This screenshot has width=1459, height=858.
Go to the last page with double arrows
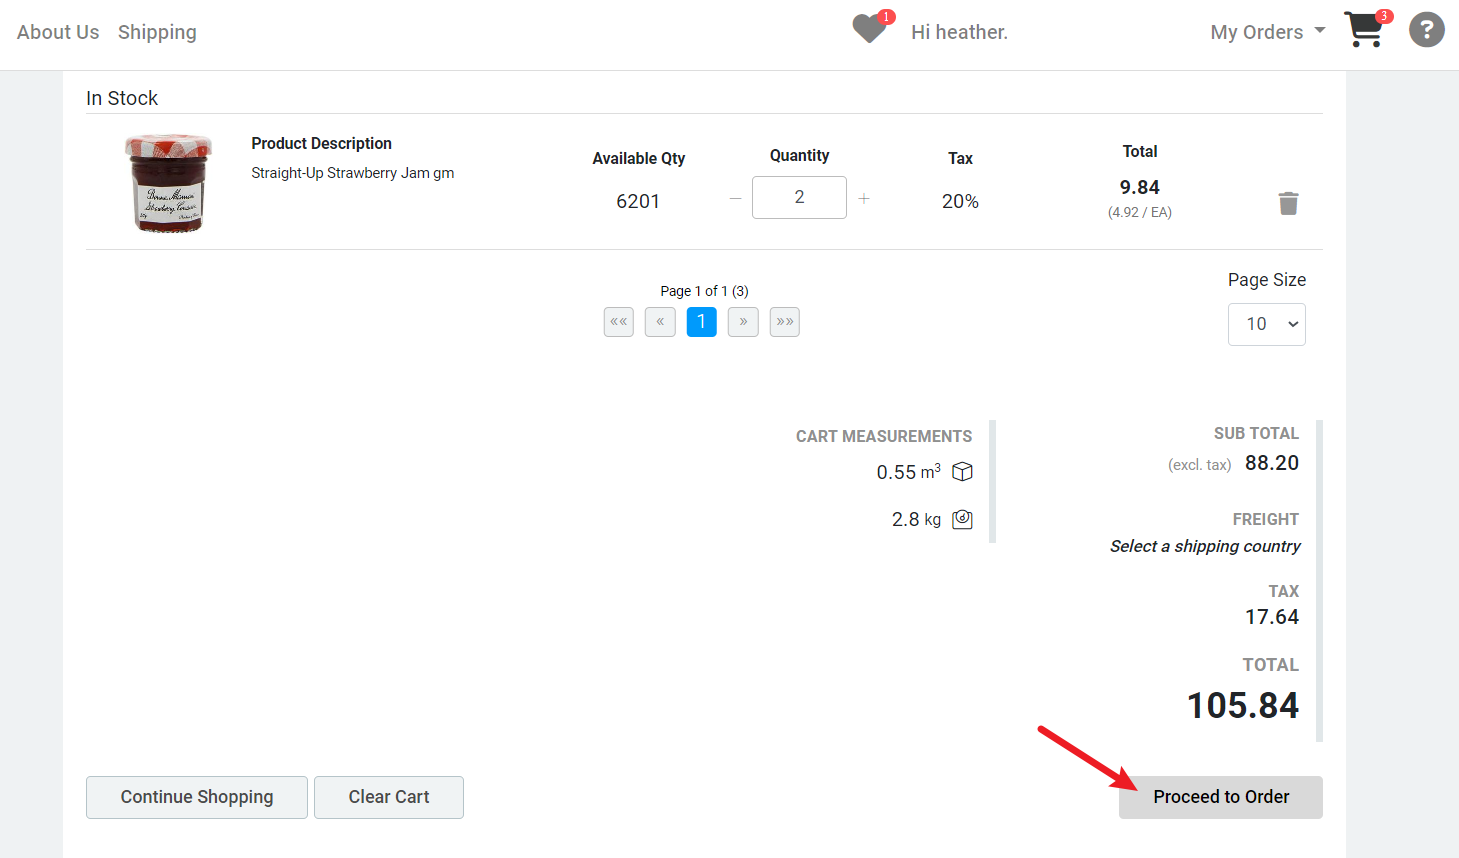(784, 321)
